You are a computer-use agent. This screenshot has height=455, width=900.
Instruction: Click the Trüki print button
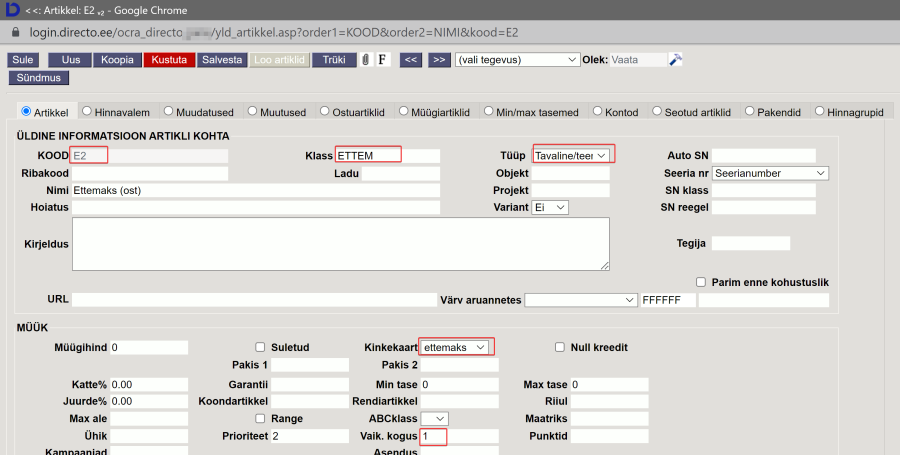[x=334, y=60]
